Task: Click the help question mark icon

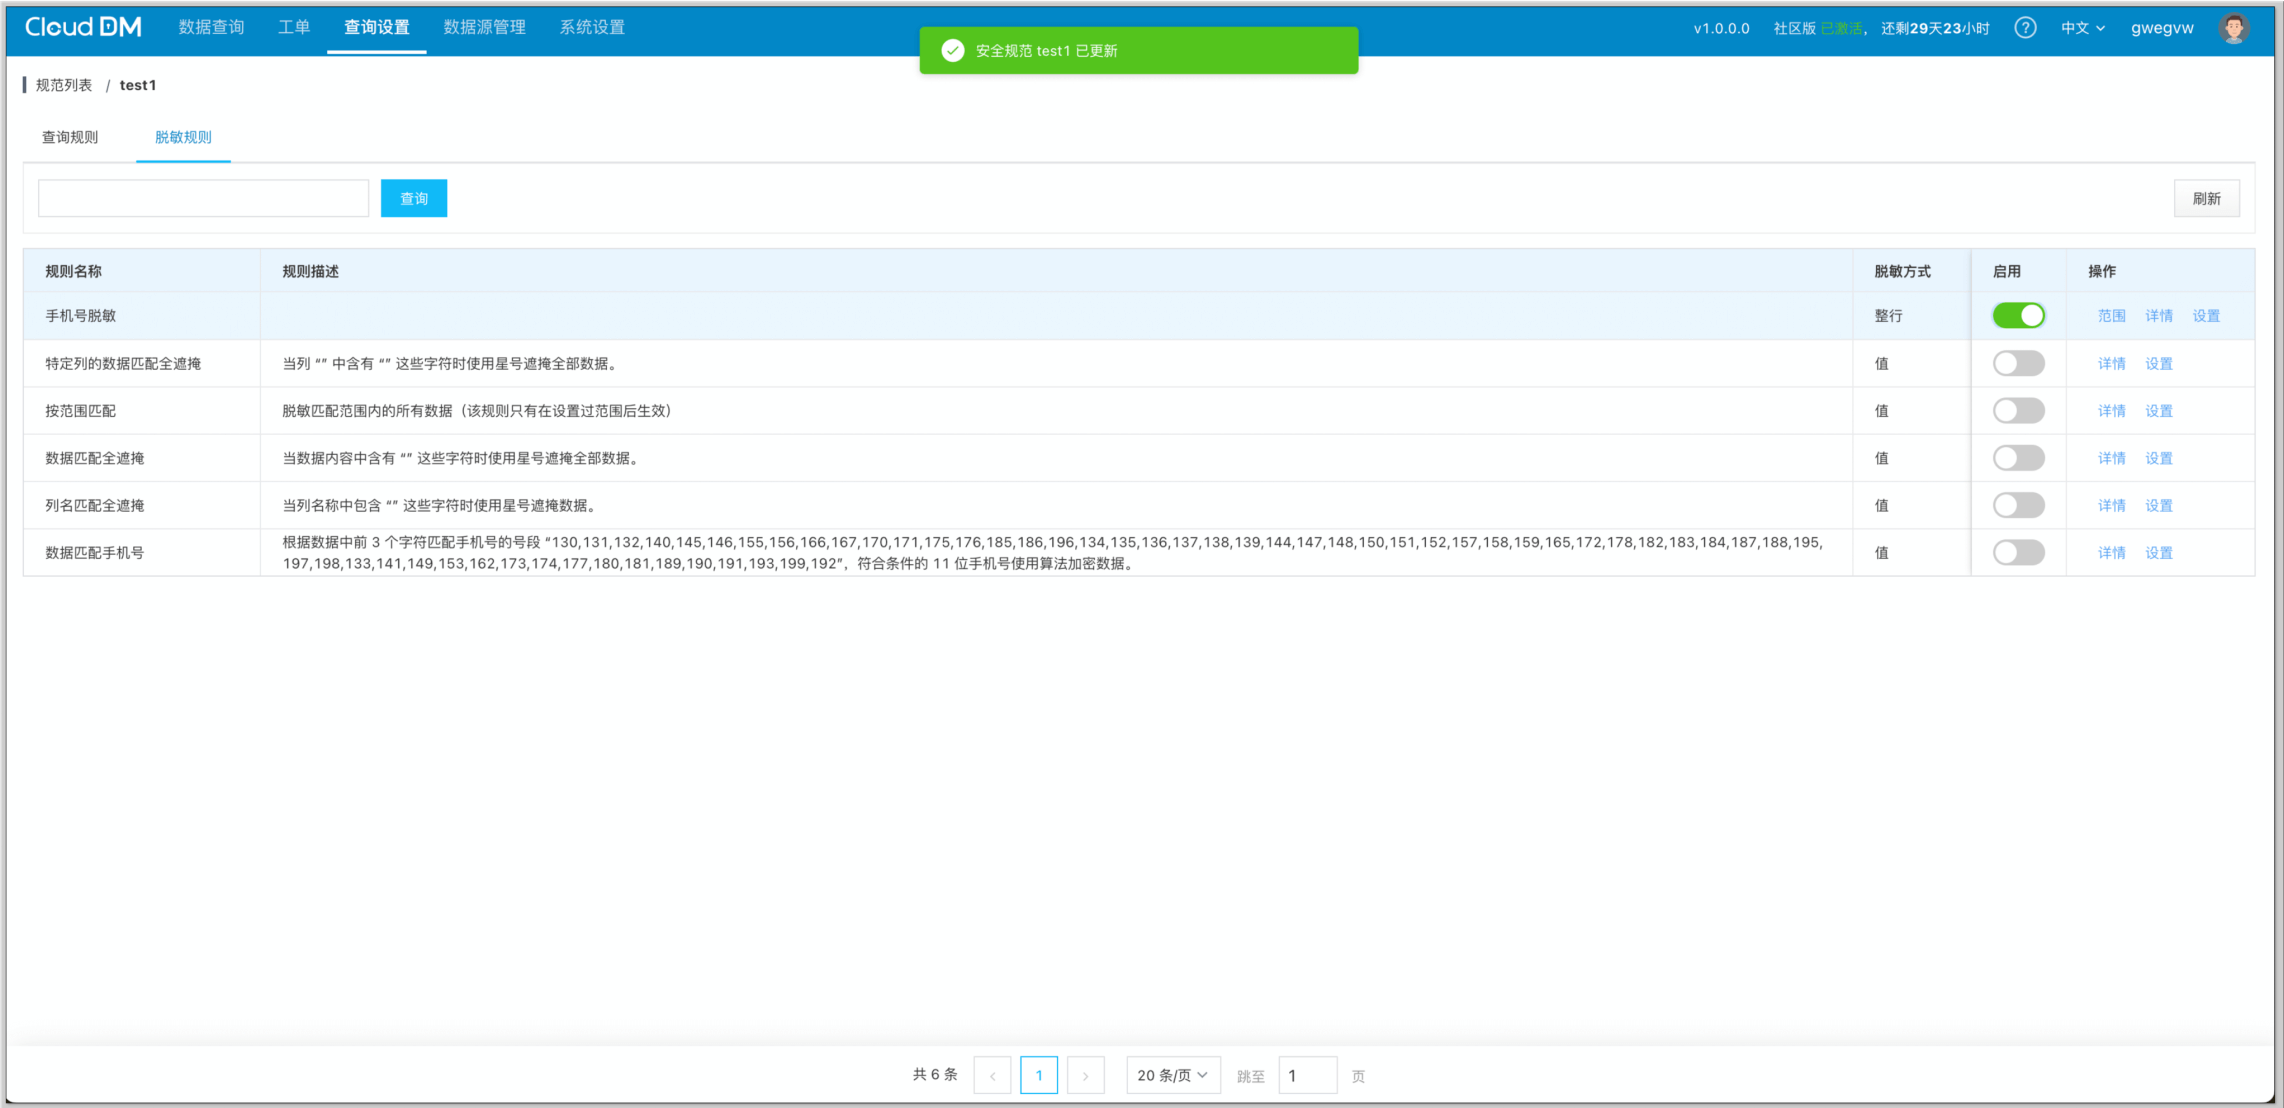Action: 2025,28
